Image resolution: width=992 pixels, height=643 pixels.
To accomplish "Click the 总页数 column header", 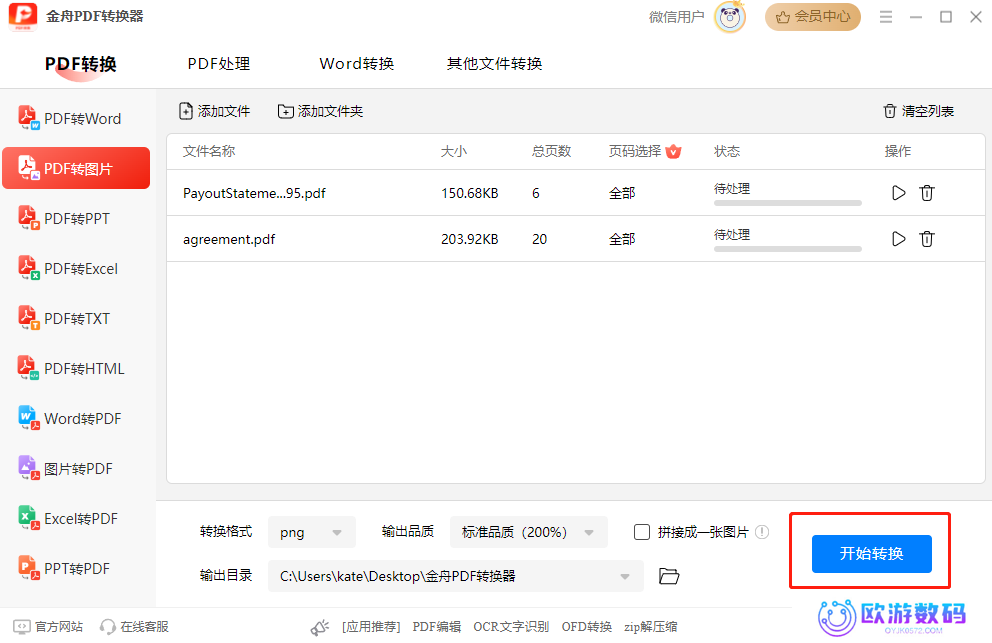I will [551, 151].
